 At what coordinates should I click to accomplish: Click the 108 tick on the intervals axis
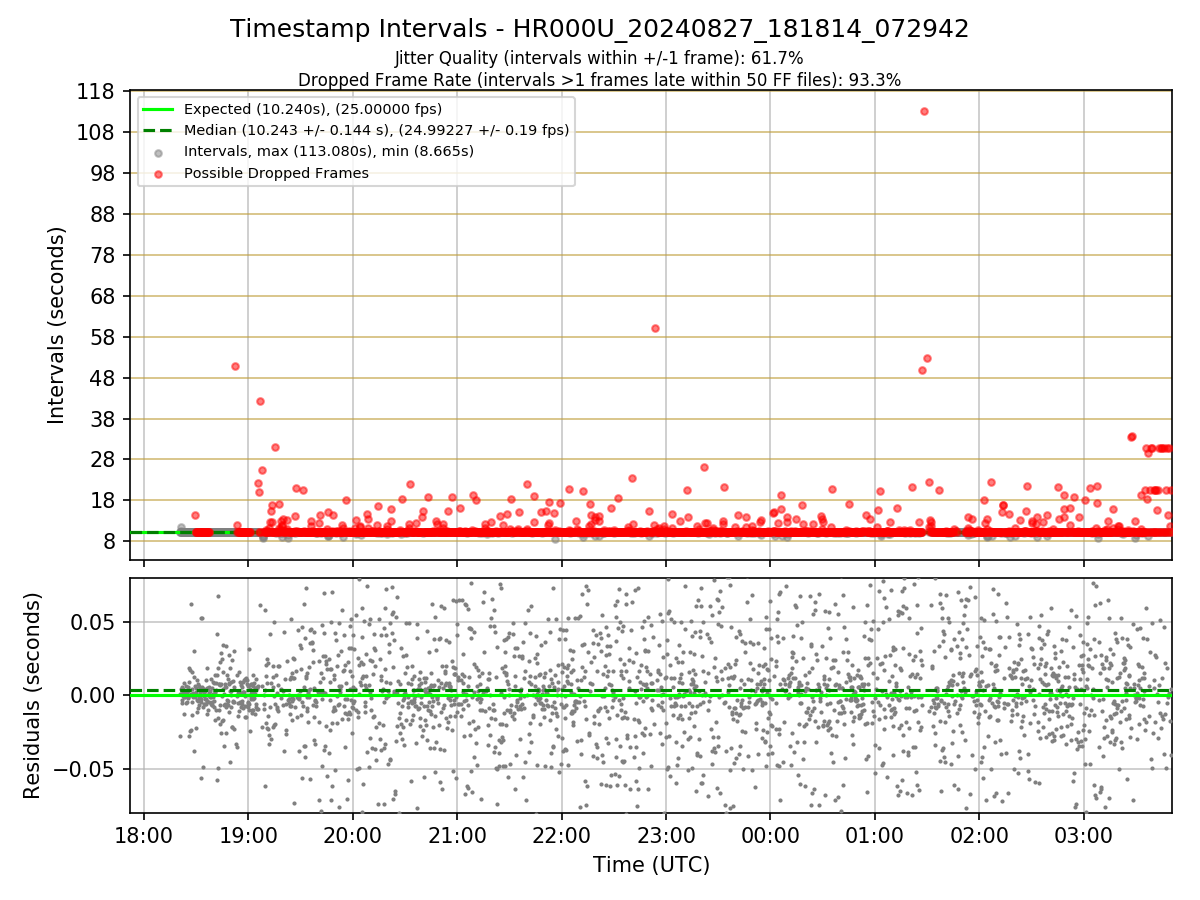click(98, 133)
